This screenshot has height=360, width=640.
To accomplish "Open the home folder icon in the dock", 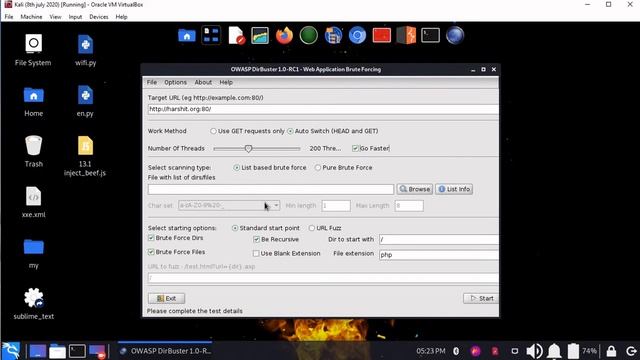I will click(187, 36).
